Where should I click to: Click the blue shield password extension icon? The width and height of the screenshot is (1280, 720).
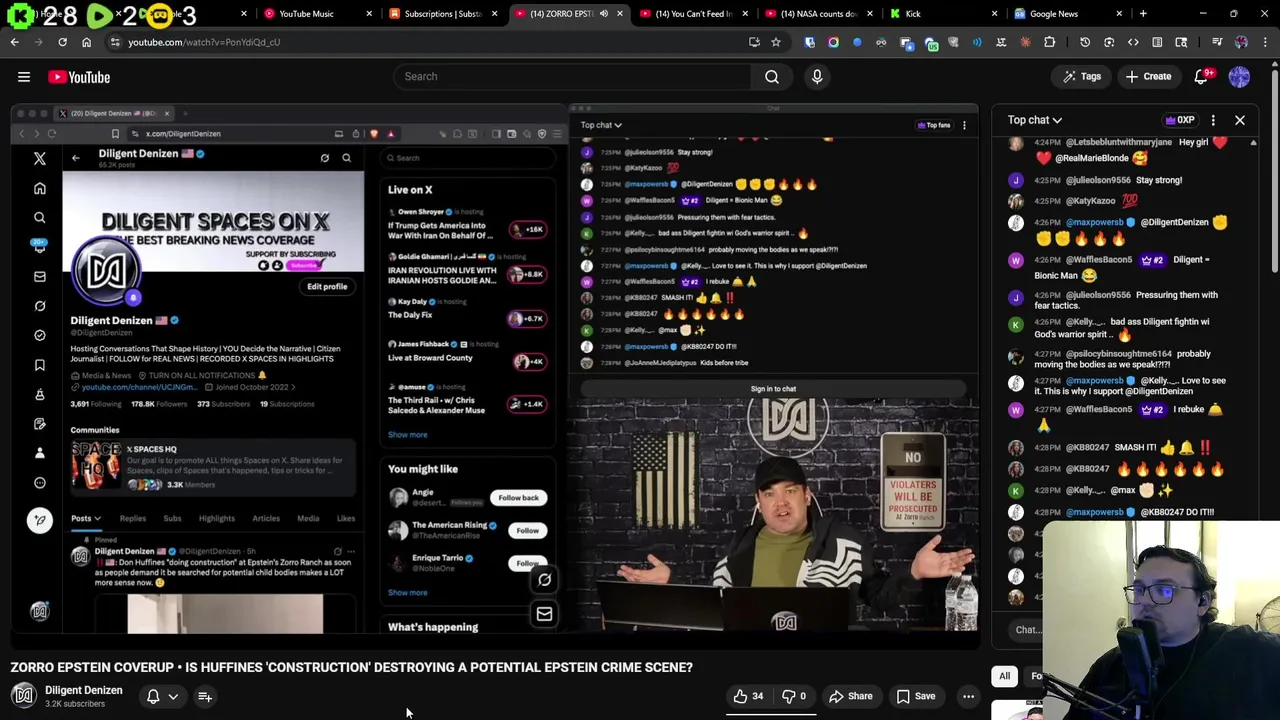(x=809, y=42)
